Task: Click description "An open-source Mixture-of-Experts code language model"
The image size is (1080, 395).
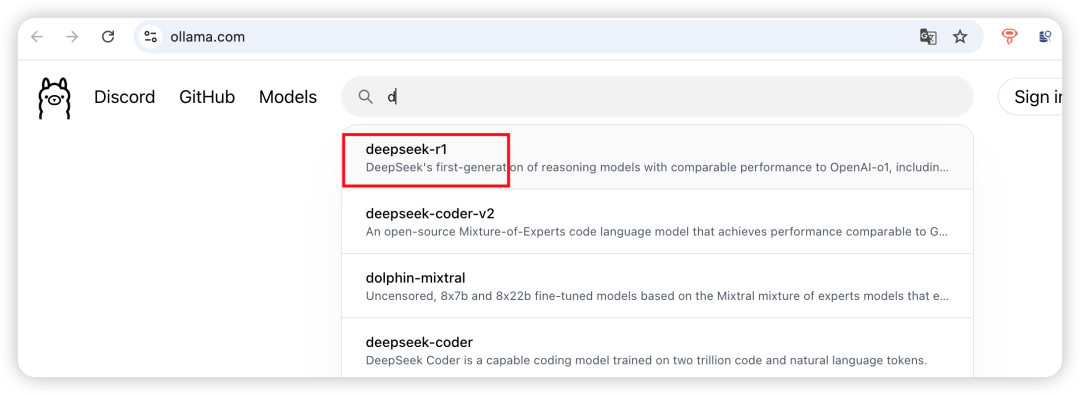Action: click(657, 232)
